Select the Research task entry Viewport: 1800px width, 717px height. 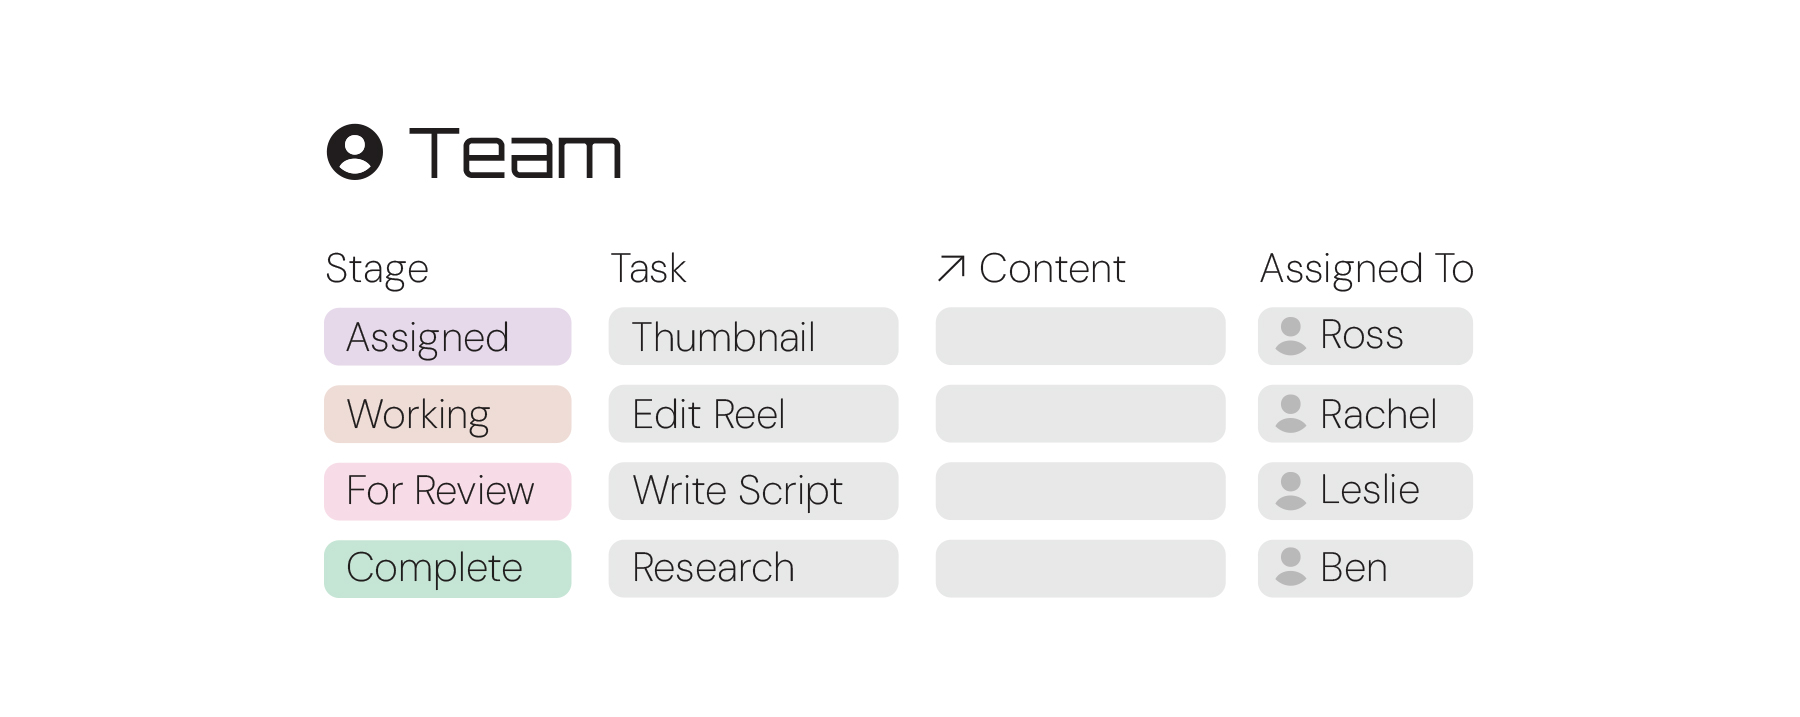point(753,567)
